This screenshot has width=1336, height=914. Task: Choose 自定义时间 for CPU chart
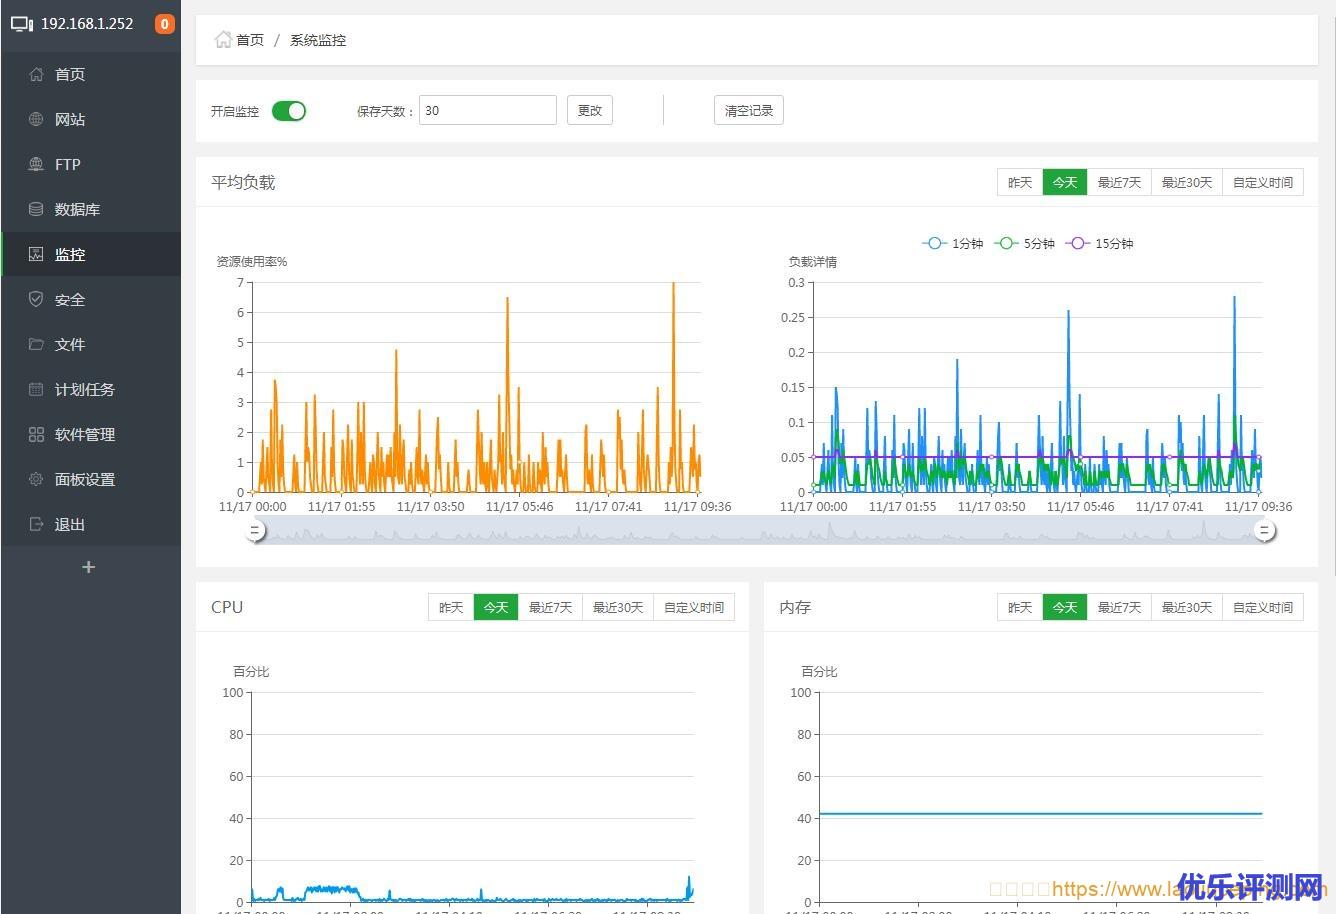tap(694, 607)
